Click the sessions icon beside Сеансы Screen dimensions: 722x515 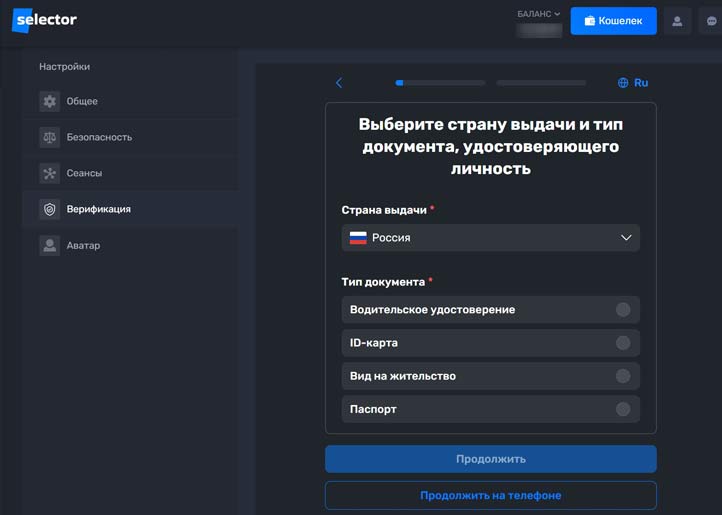50,173
